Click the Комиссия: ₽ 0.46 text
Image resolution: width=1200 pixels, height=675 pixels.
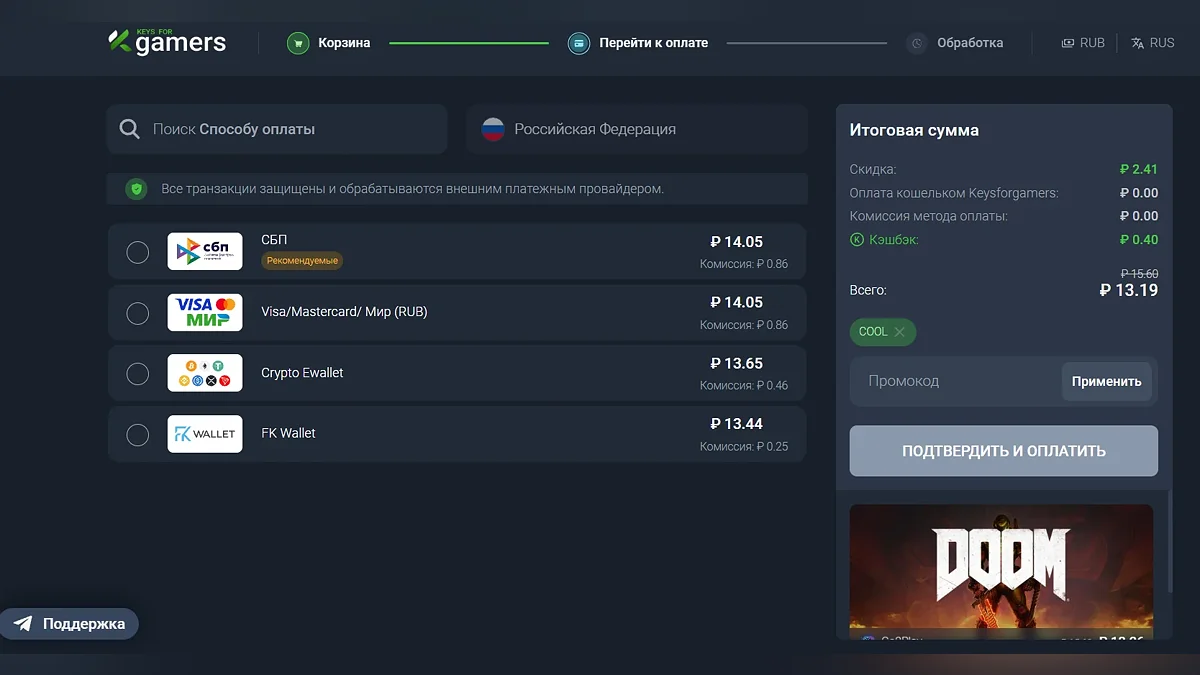(744, 385)
